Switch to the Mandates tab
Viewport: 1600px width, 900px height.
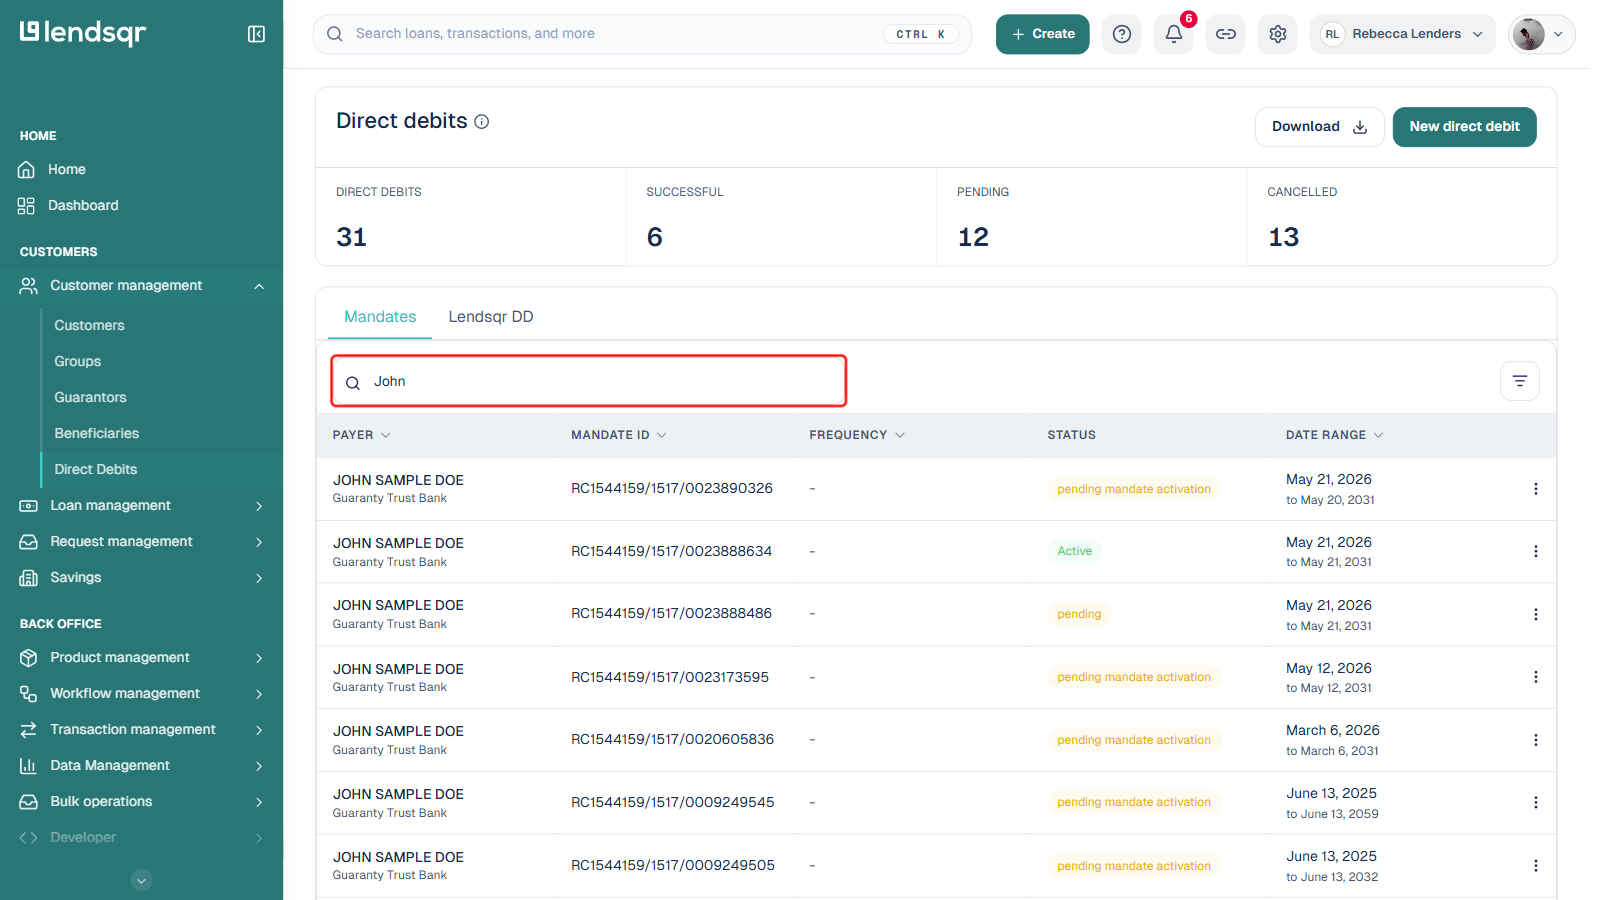pos(380,317)
